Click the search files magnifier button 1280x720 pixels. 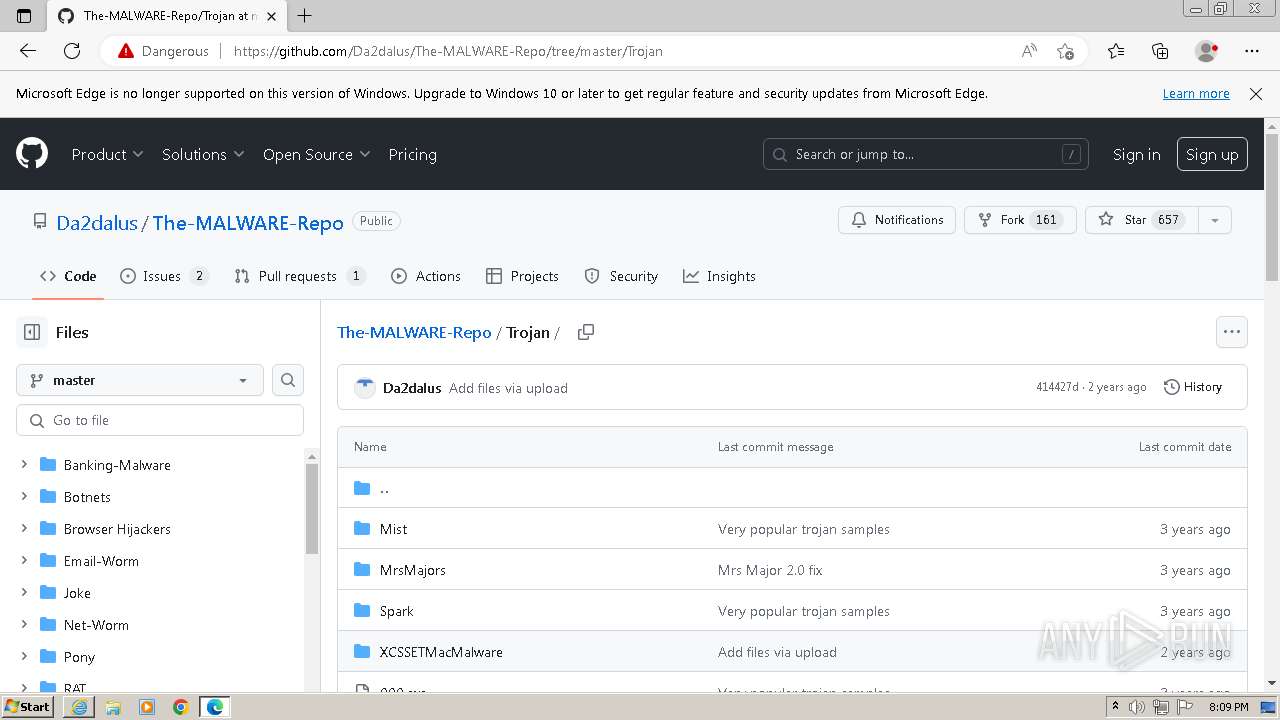[x=288, y=380]
